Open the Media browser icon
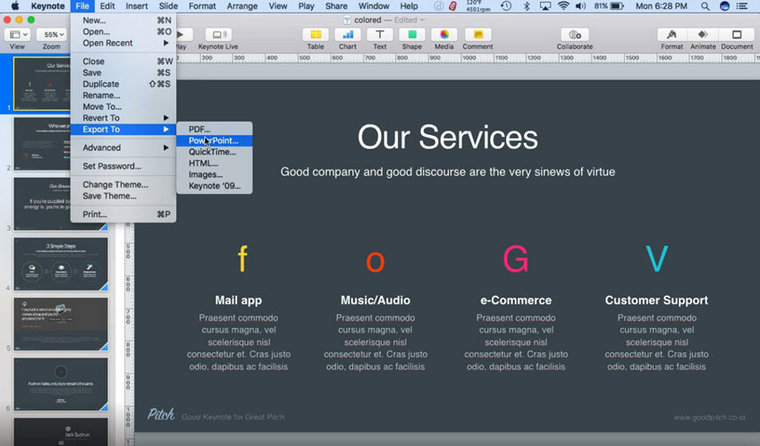Screen dimensions: 760x446 click(444, 35)
